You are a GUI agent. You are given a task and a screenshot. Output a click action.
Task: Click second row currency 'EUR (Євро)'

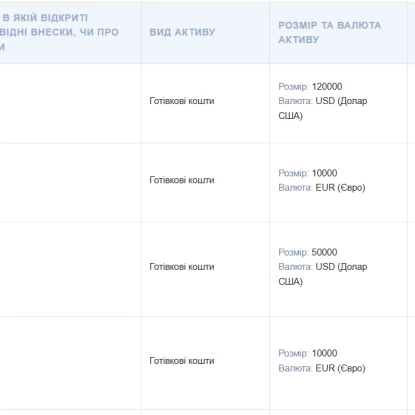click(x=340, y=188)
